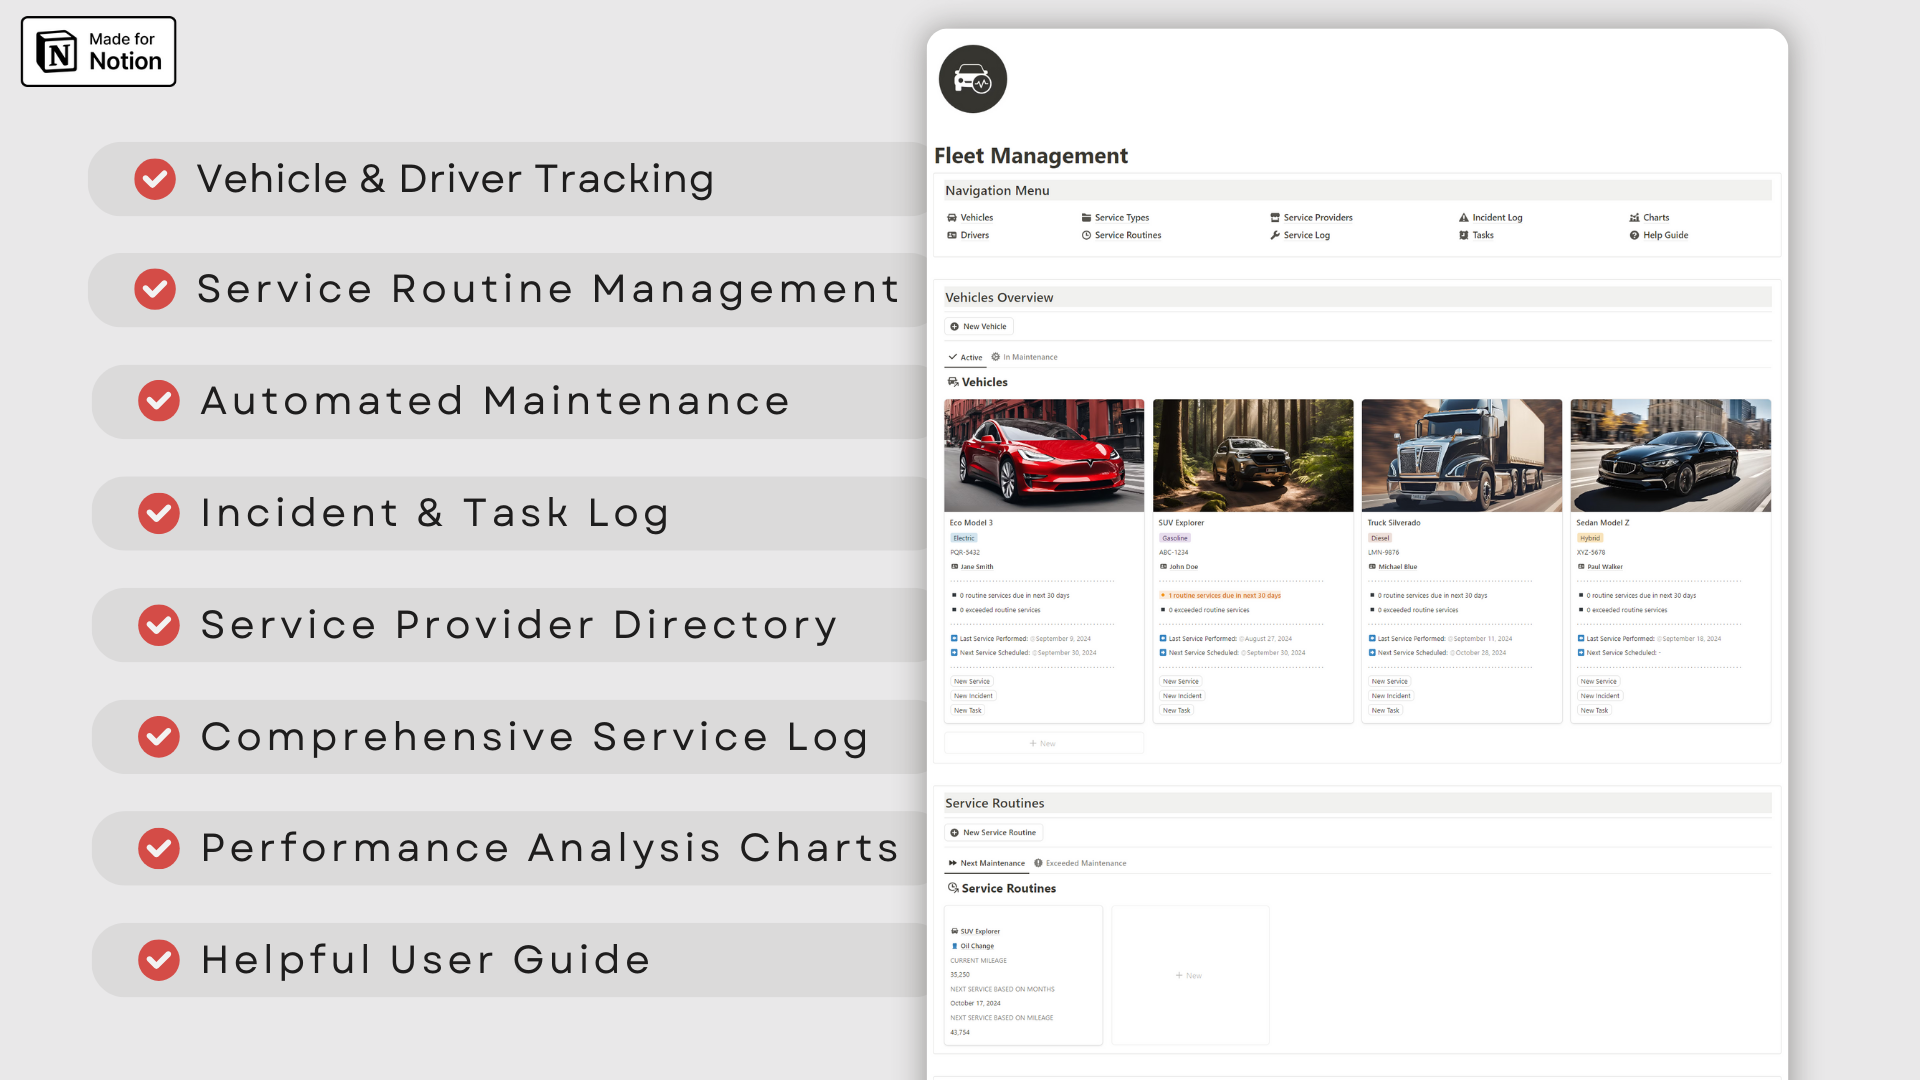Open Vehicles via its car icon

952,217
